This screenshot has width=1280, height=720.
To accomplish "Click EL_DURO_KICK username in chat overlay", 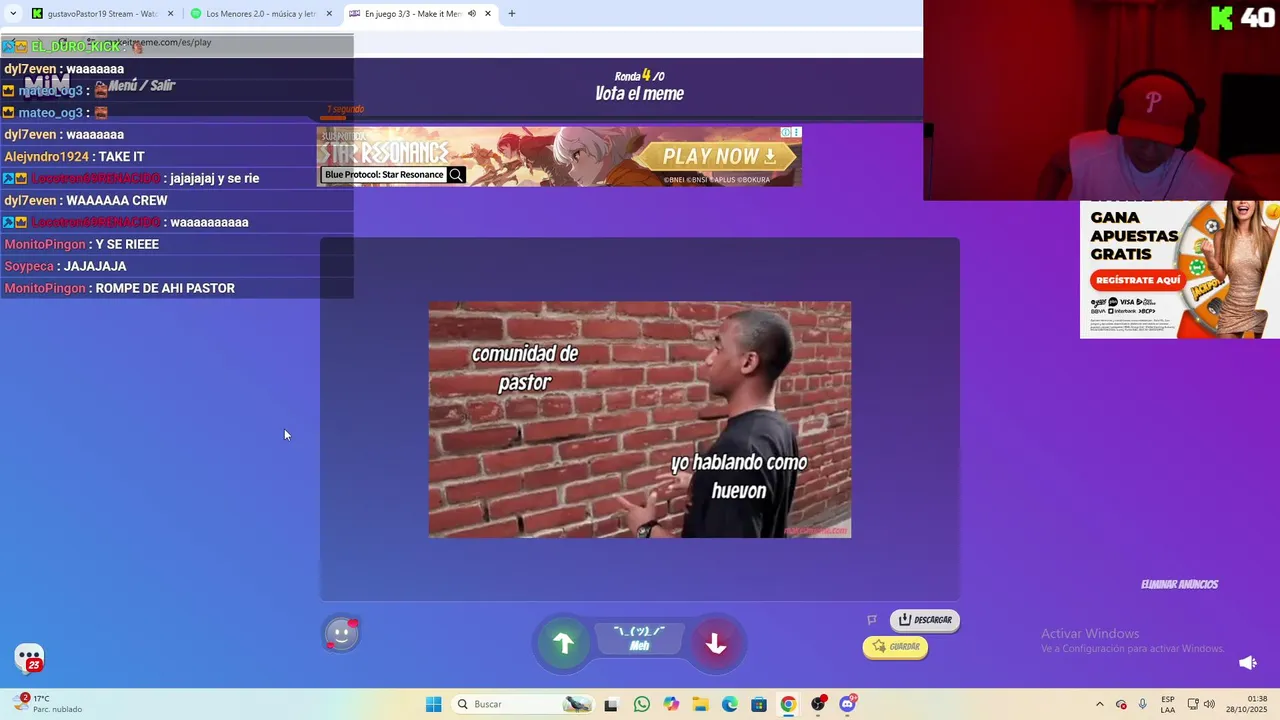I will (x=75, y=46).
